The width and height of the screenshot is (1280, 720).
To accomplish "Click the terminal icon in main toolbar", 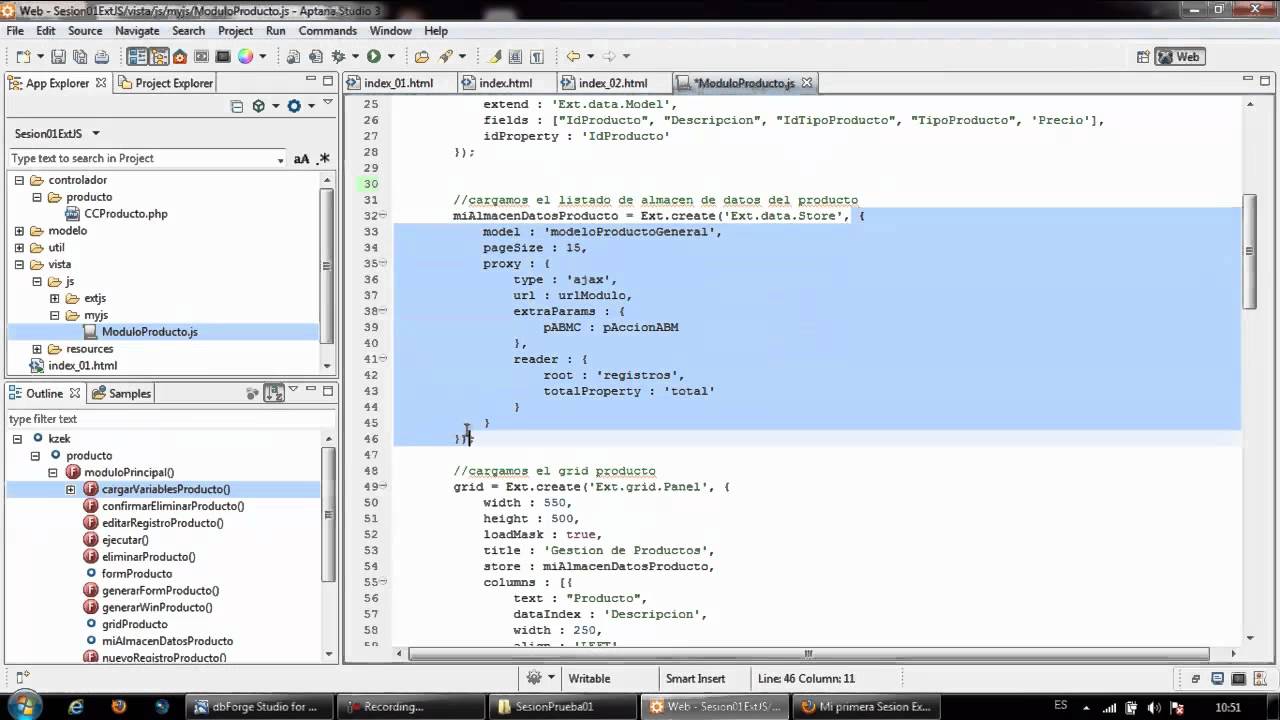I will 223,57.
